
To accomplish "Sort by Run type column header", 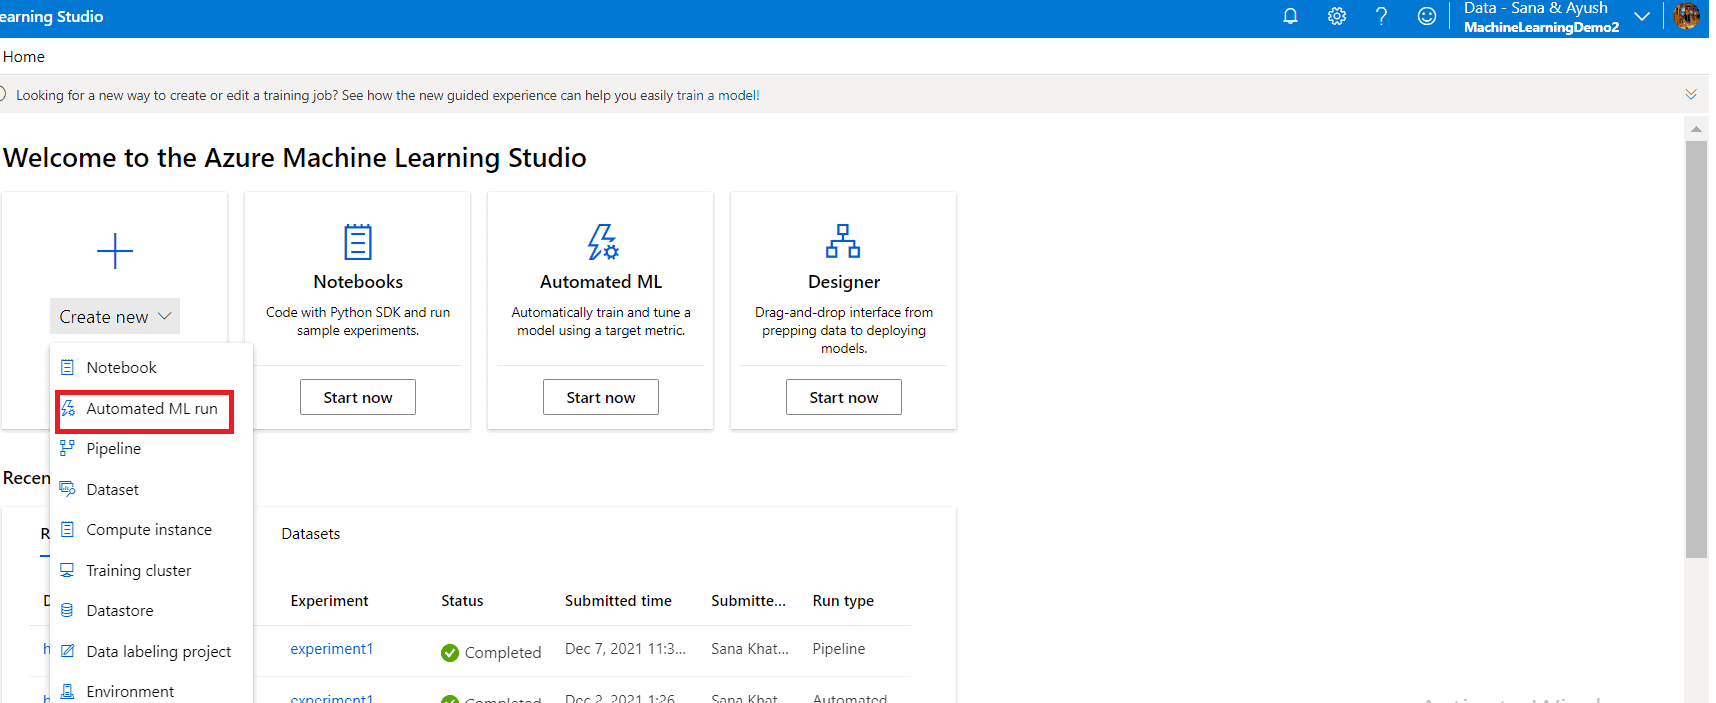I will pos(843,601).
